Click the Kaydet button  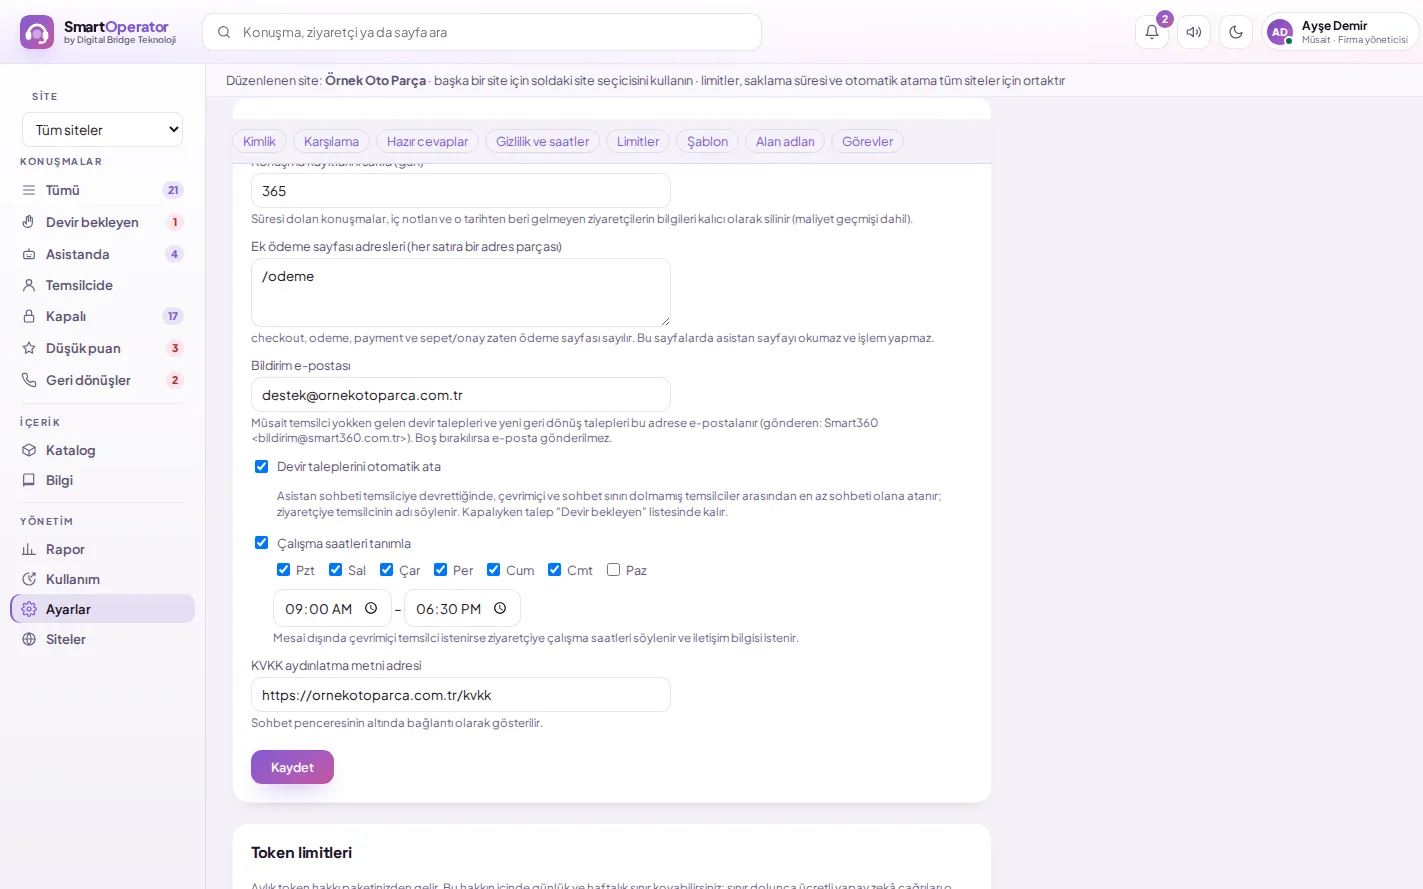point(292,767)
